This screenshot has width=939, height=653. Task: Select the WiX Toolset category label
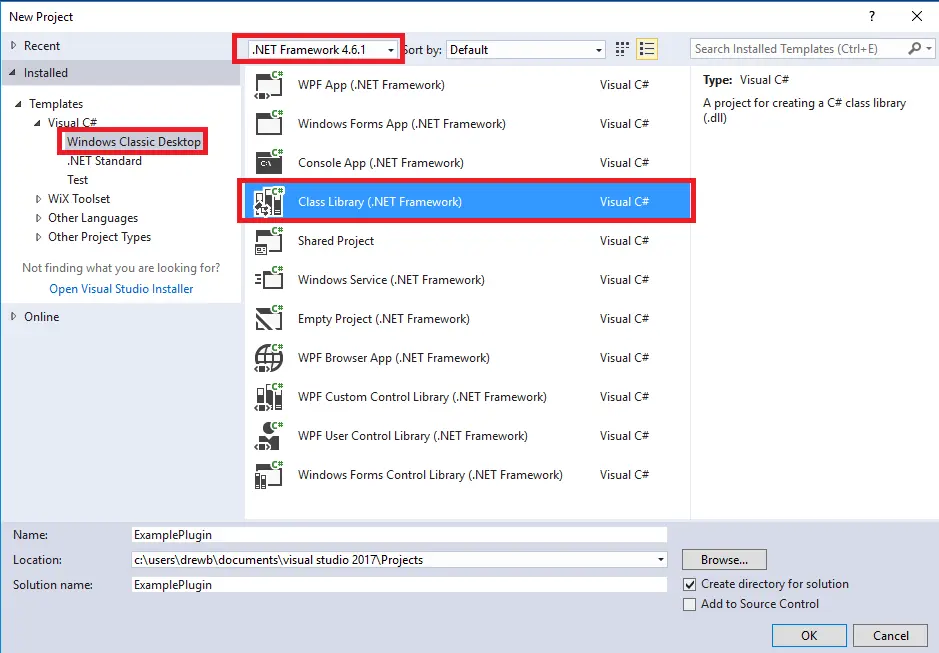tap(79, 199)
